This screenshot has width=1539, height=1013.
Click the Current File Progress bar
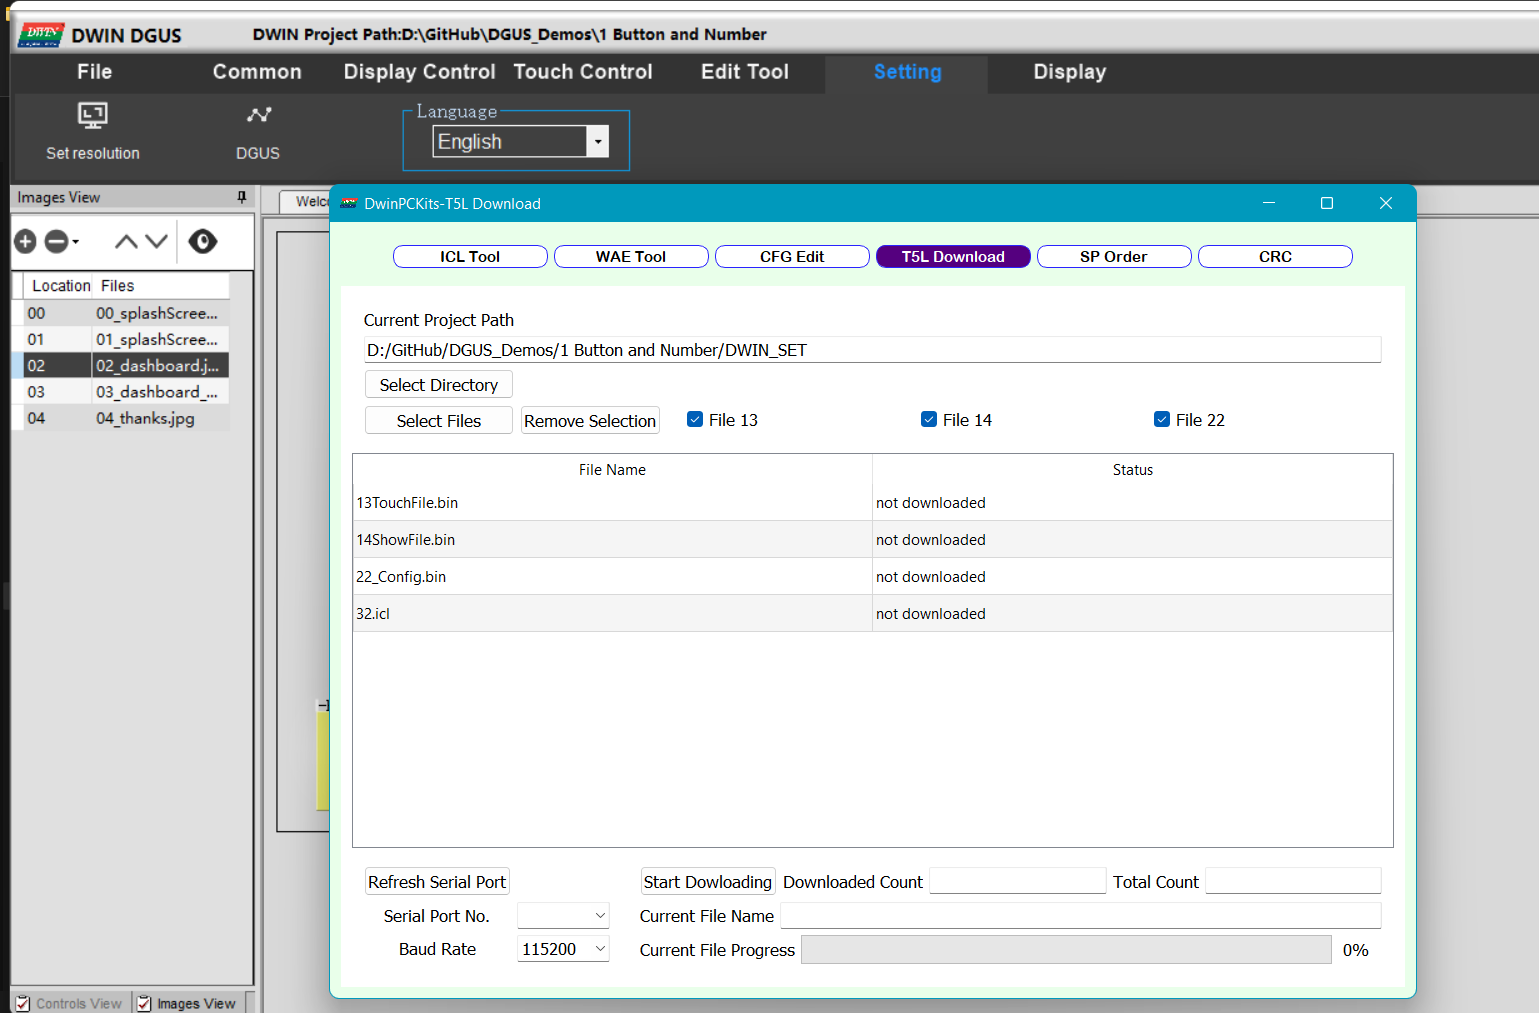[x=1065, y=950]
